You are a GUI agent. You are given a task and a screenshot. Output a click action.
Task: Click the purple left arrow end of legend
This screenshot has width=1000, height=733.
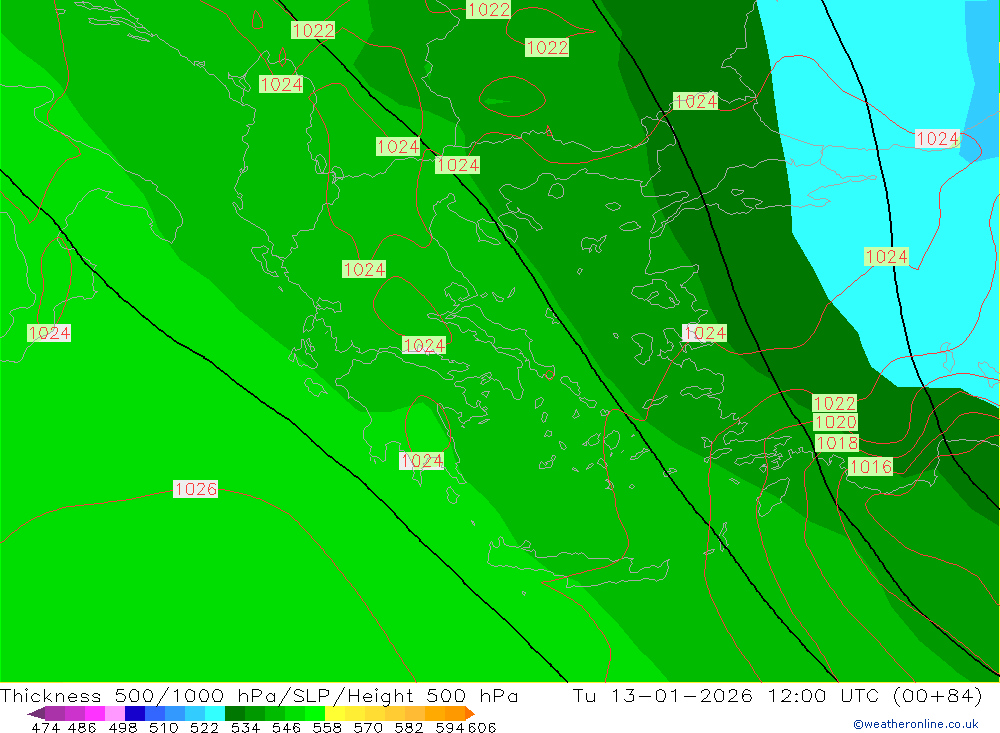pyautogui.click(x=36, y=713)
